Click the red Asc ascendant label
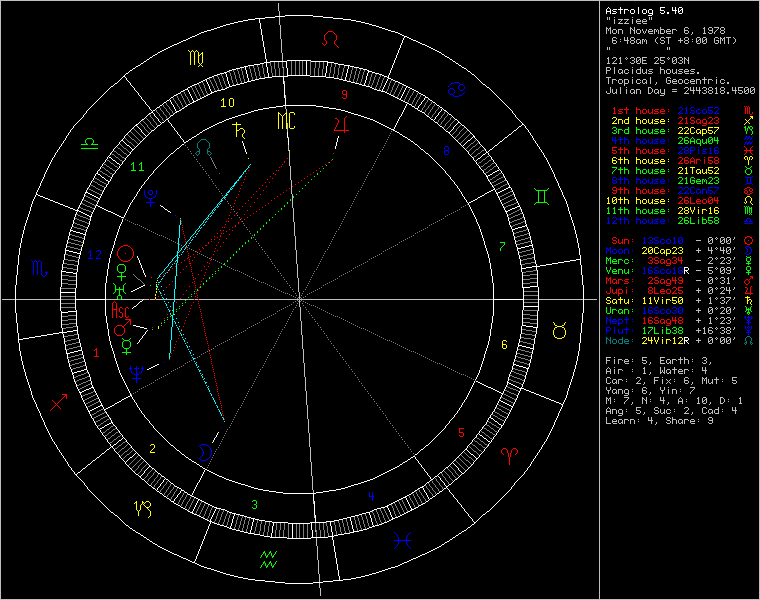Image resolution: width=760 pixels, height=600 pixels. 119,311
